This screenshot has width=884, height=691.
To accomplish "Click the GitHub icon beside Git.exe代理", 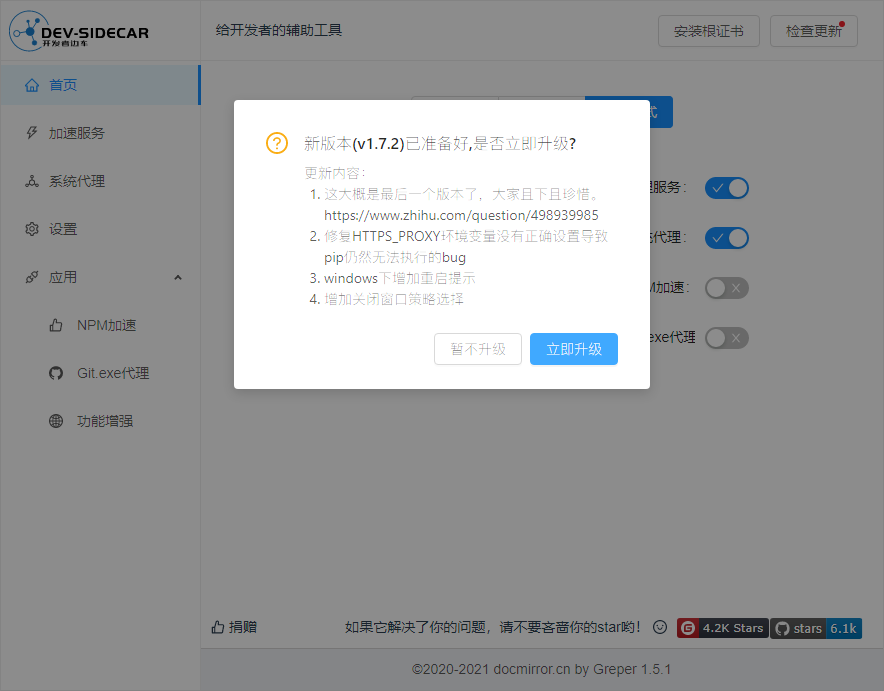I will coord(55,373).
